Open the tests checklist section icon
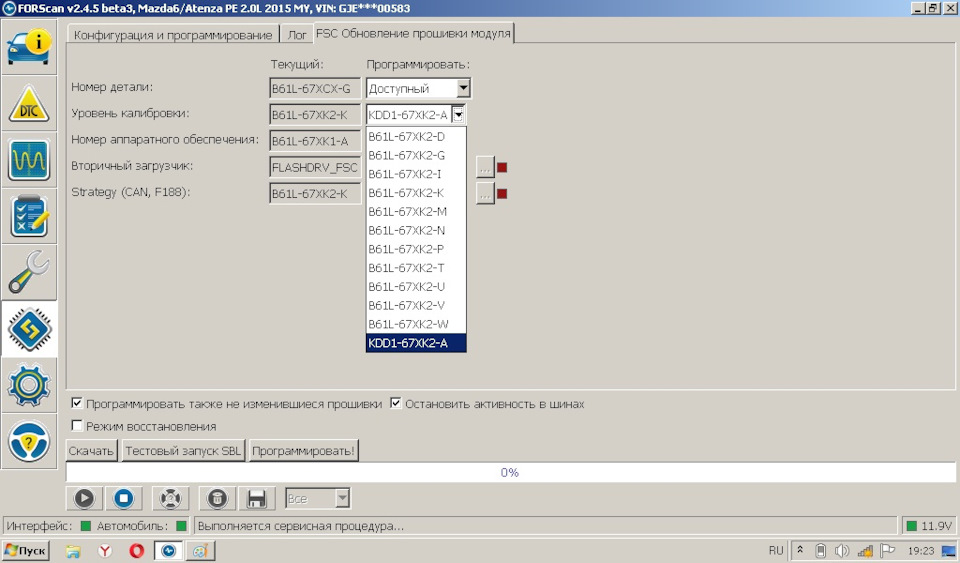This screenshot has width=960, height=563. pos(29,217)
